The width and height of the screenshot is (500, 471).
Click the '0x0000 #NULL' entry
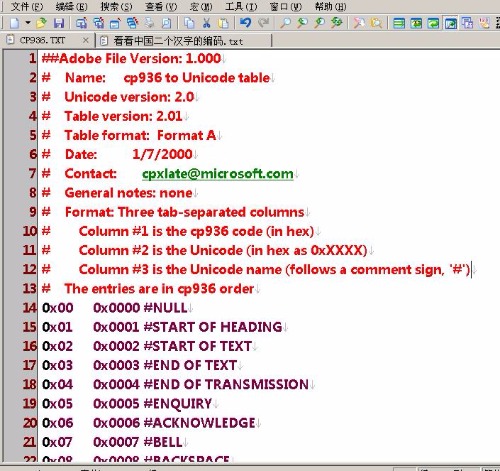point(140,308)
